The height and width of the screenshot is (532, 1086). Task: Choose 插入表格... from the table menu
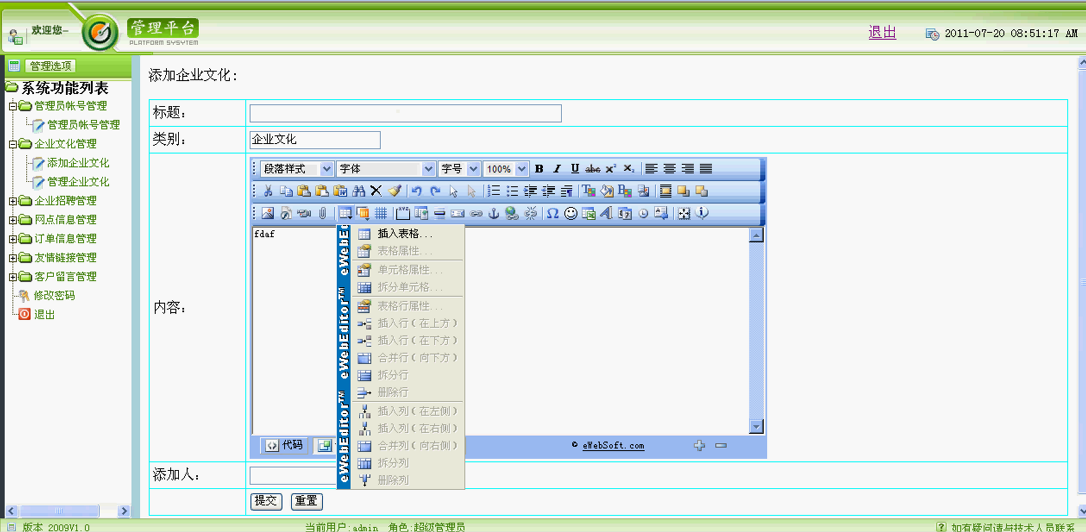click(x=407, y=234)
